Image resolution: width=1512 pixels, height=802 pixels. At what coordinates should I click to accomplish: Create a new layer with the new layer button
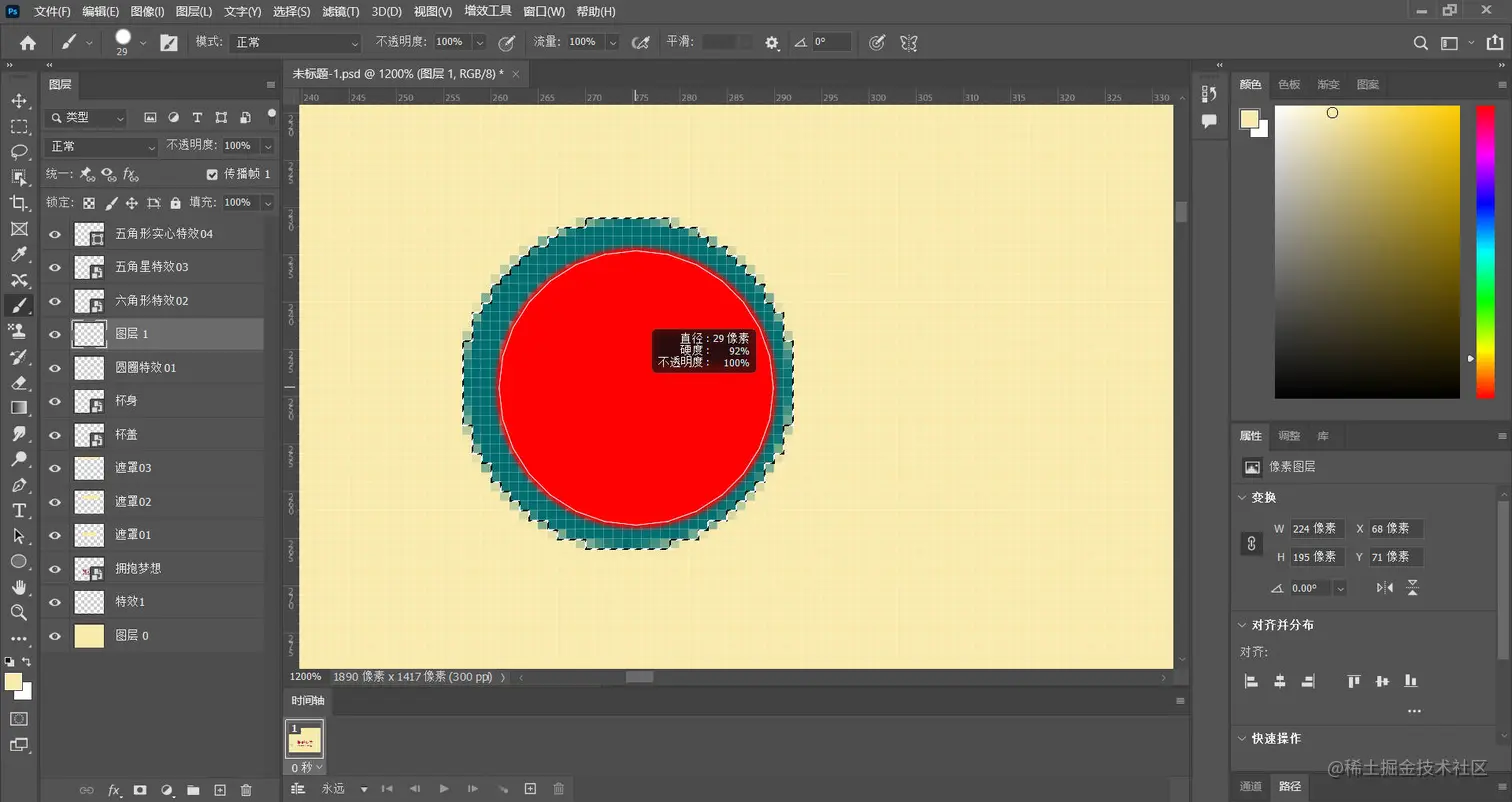(x=219, y=790)
